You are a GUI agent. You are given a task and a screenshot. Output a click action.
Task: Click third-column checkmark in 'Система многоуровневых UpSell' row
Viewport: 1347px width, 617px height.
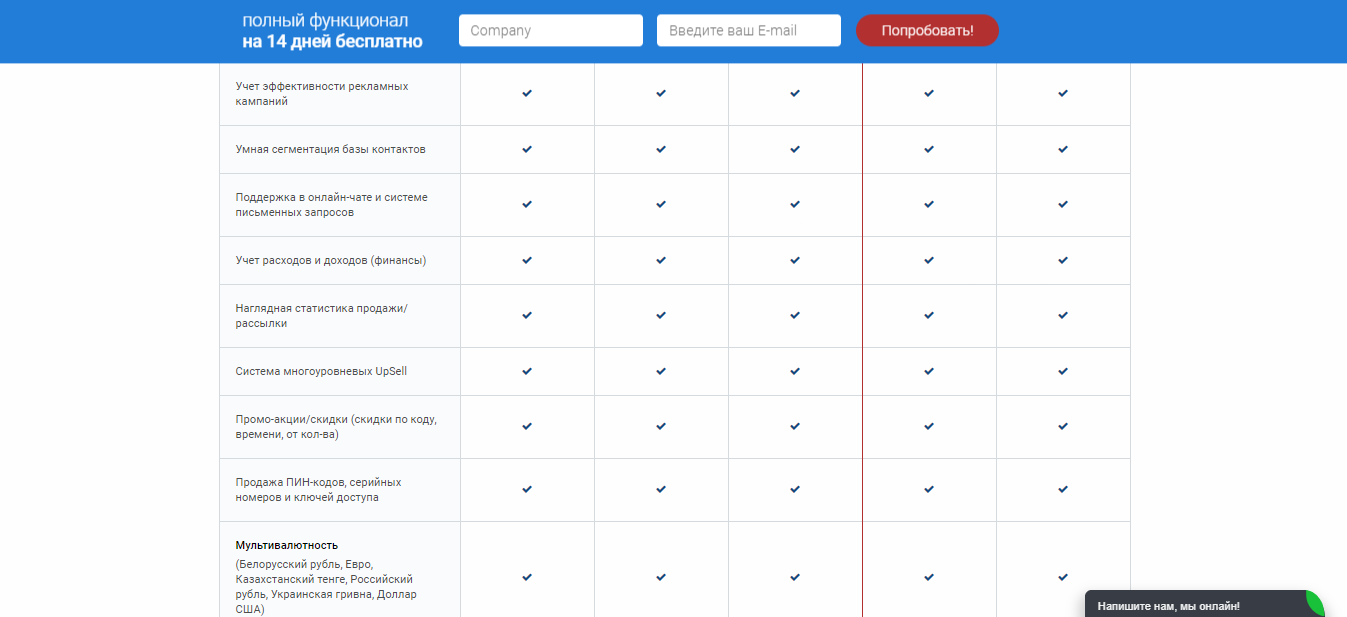[795, 372]
